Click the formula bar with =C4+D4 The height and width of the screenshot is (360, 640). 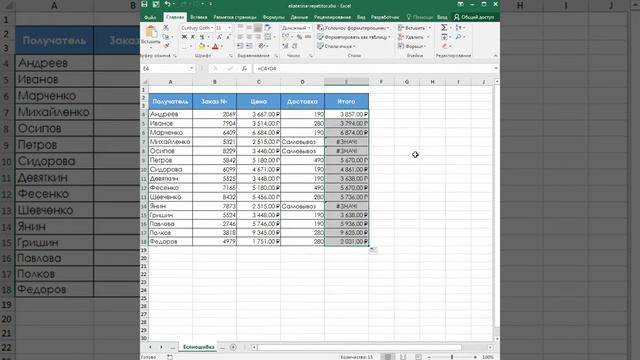tap(373, 69)
